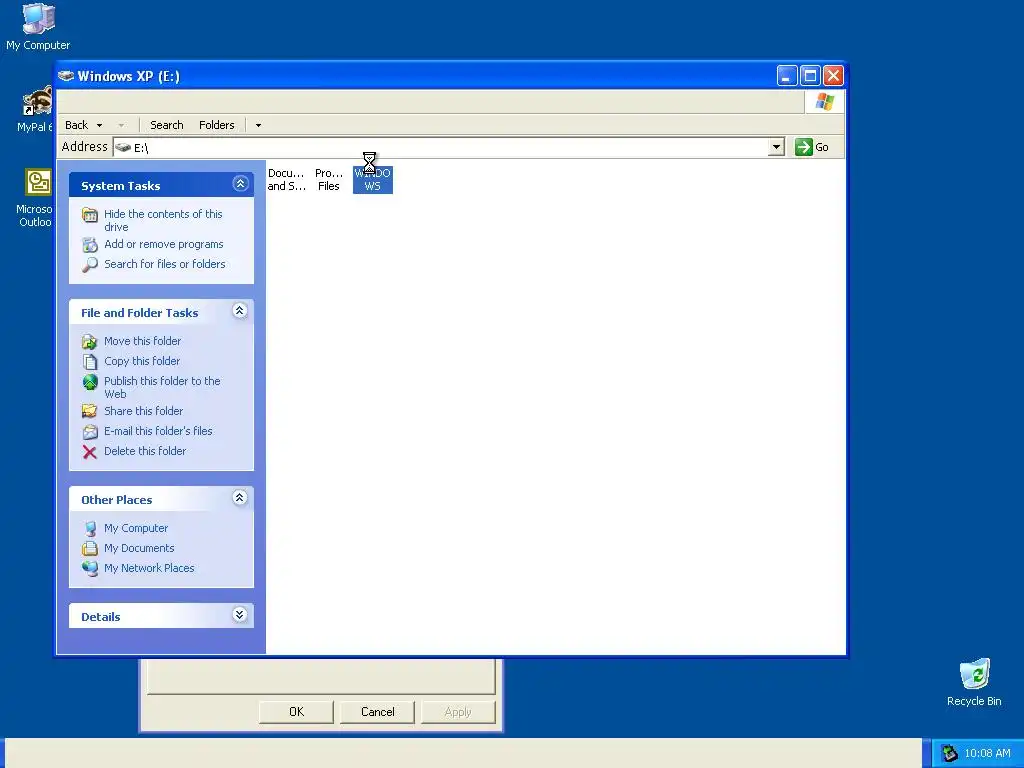Screen dimensions: 1024x768
Task: Click the drive icon in the address bar
Action: 123,148
